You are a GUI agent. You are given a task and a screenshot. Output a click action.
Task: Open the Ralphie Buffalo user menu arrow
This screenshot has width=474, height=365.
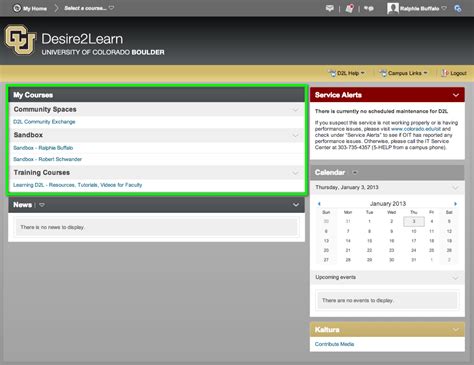pyautogui.click(x=444, y=8)
